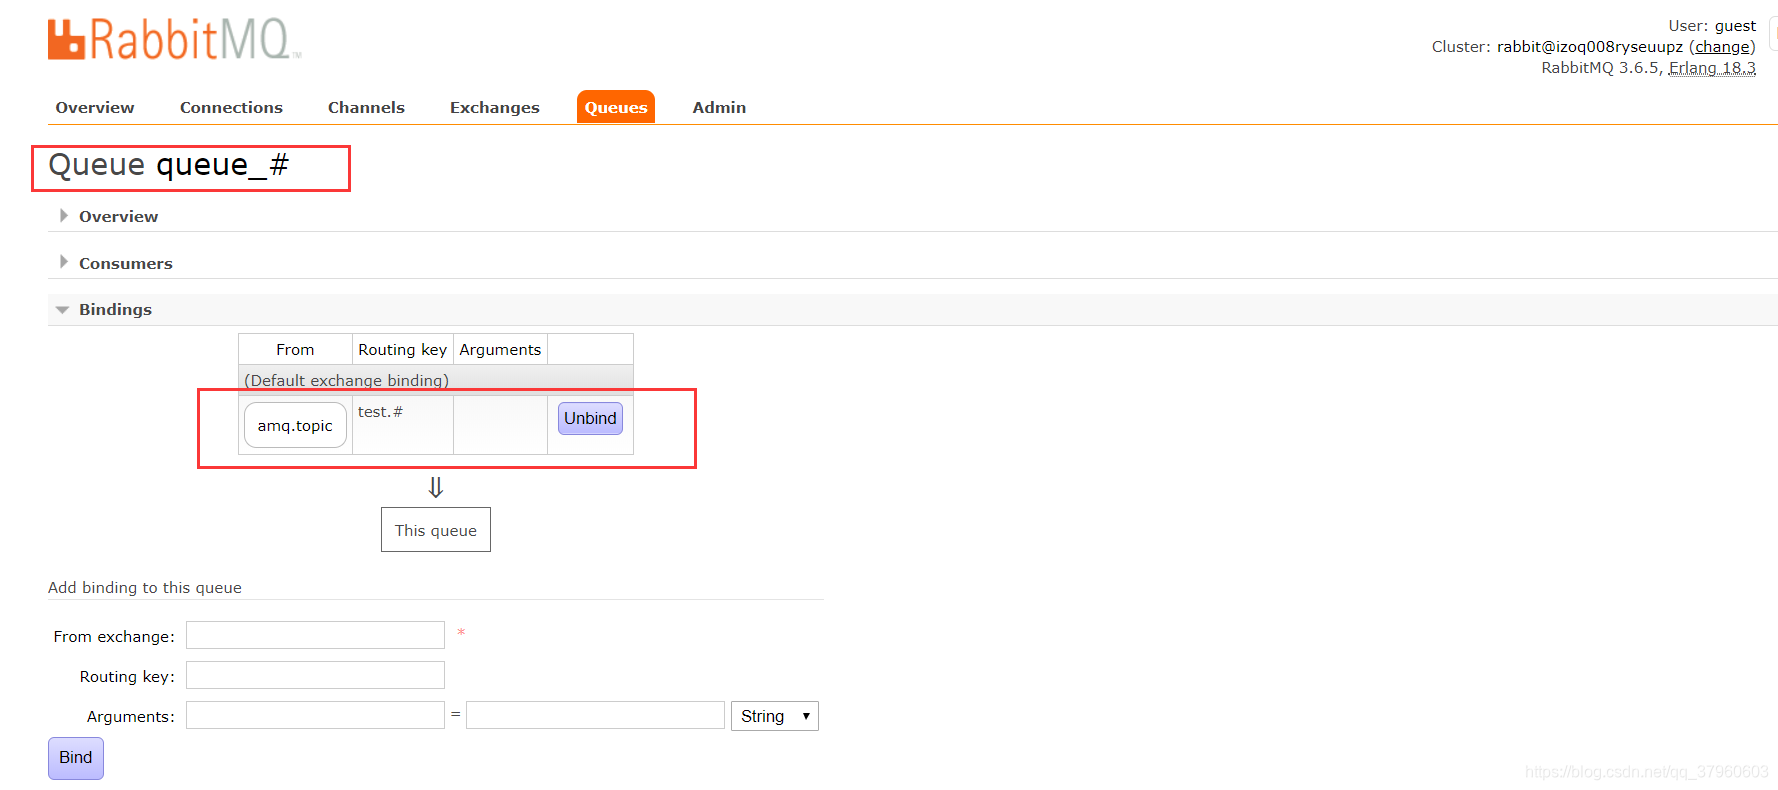The height and width of the screenshot is (790, 1778).
Task: Click the Arguments value input field
Action: [595, 715]
